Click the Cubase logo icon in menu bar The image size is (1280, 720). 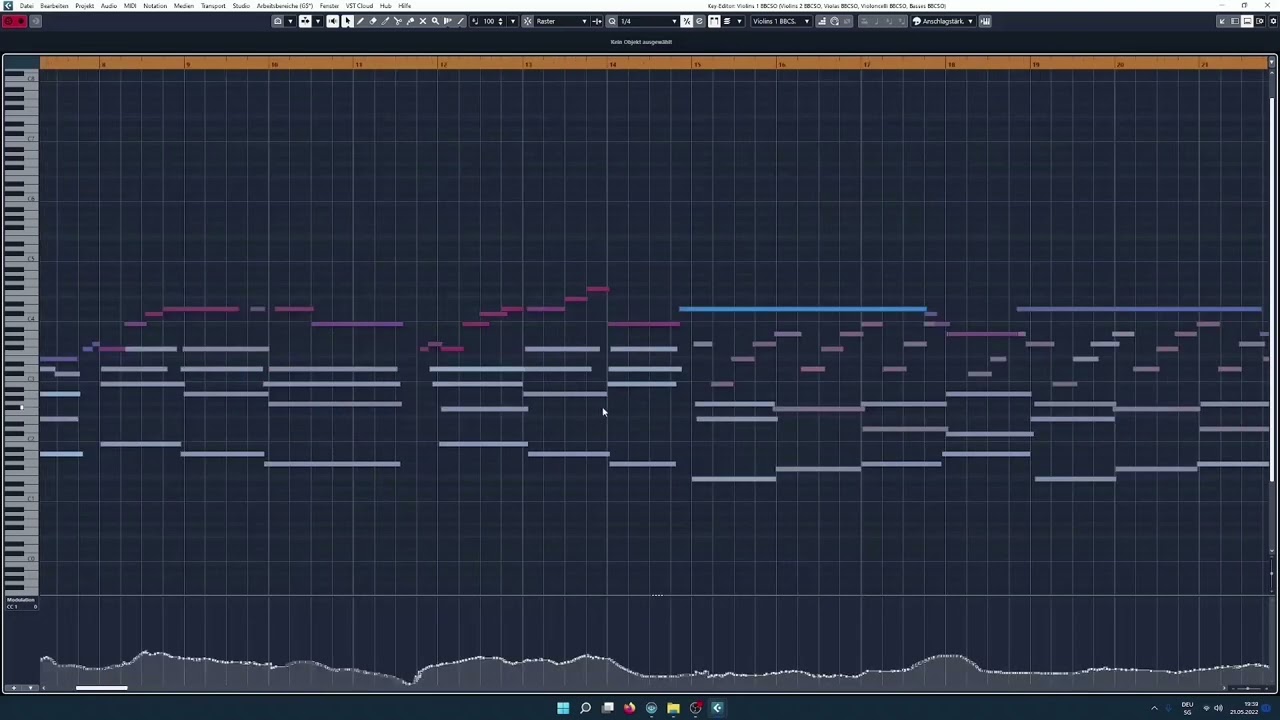pyautogui.click(x=9, y=6)
